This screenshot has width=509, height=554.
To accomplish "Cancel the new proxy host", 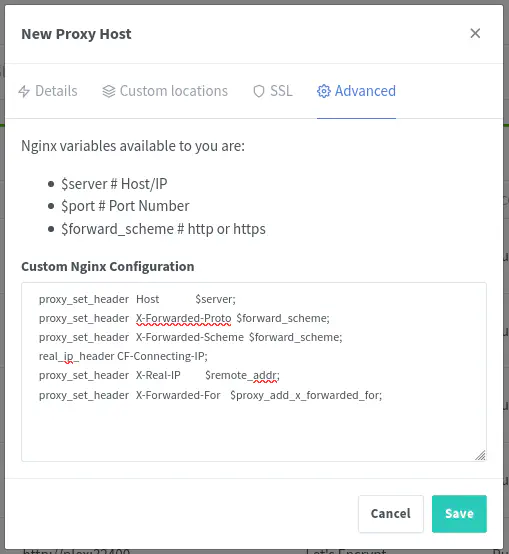I will pyautogui.click(x=391, y=513).
